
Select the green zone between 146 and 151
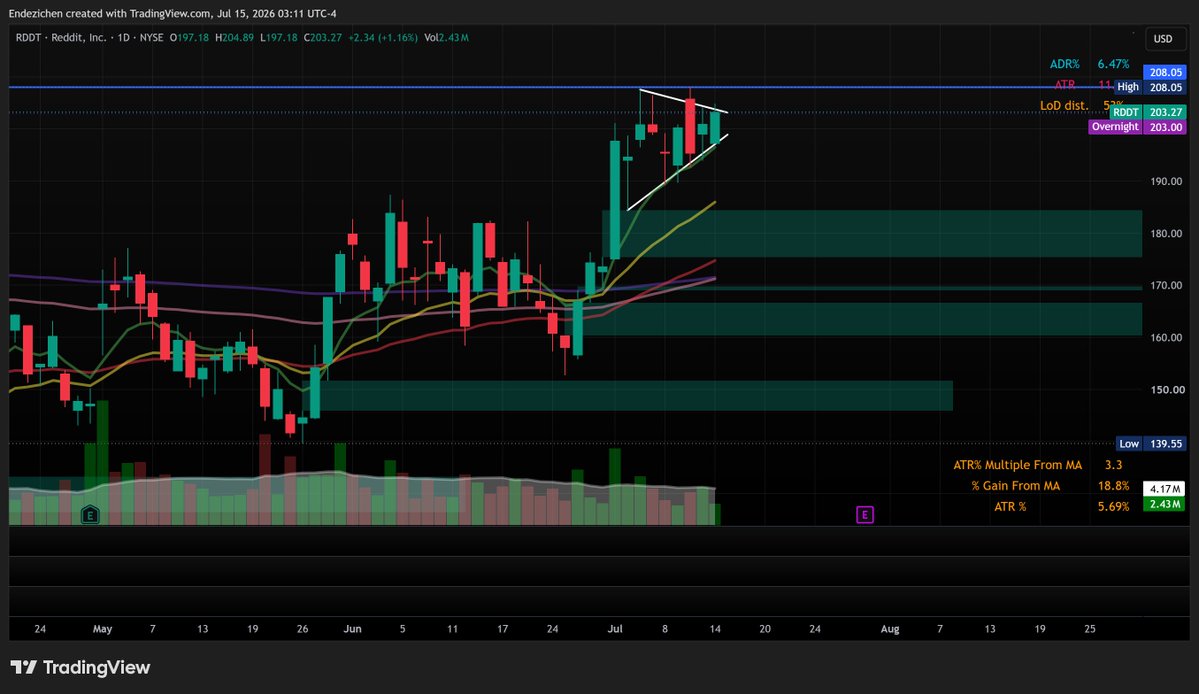[x=628, y=395]
